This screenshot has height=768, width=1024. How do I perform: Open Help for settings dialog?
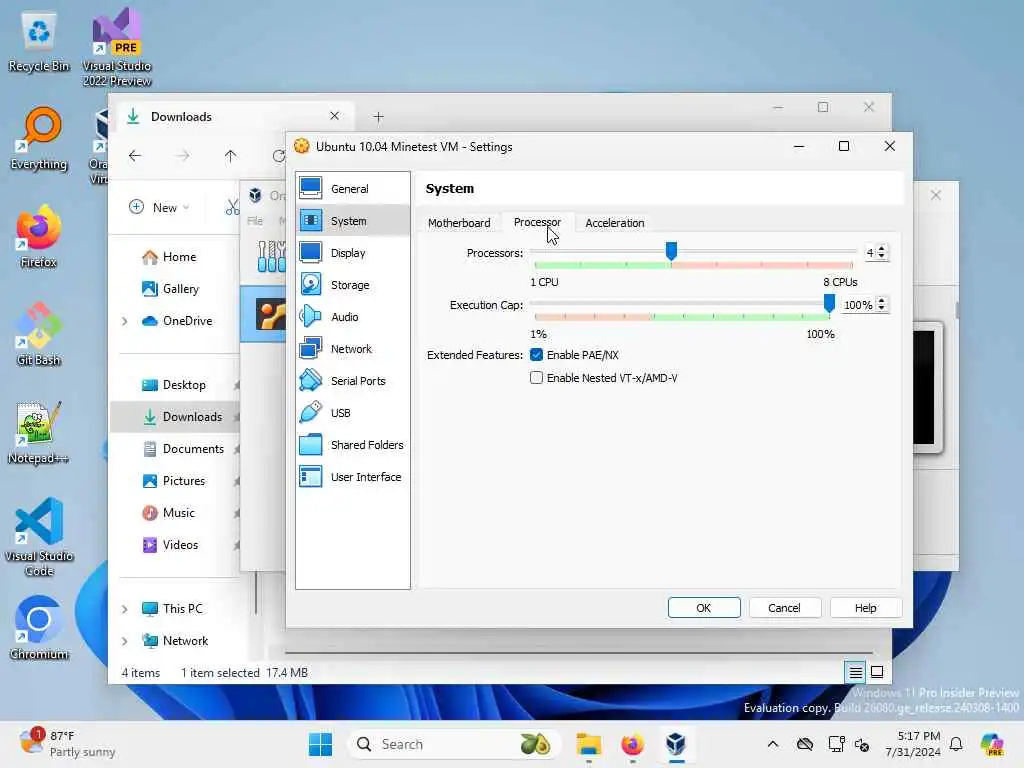click(866, 608)
